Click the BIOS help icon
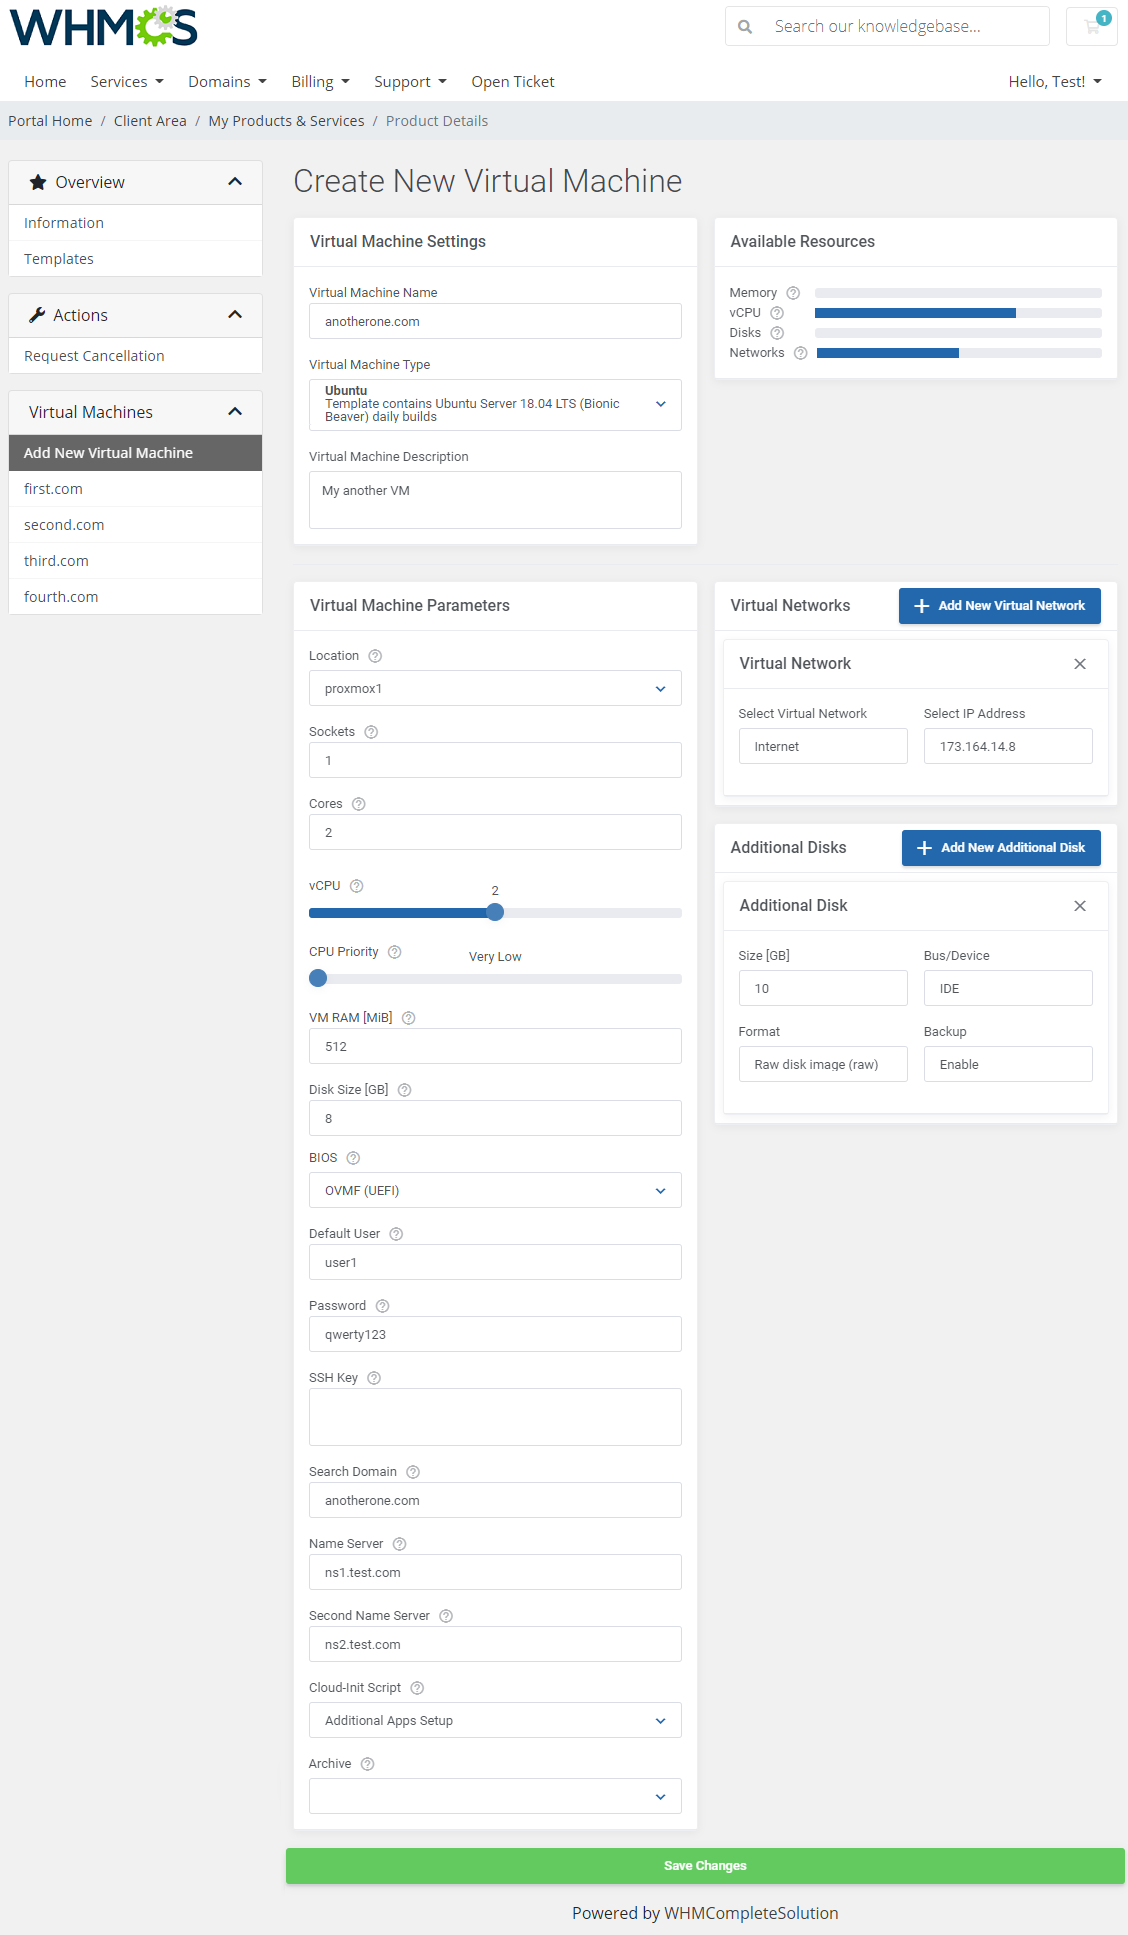Image resolution: width=1128 pixels, height=1935 pixels. coord(353,1158)
